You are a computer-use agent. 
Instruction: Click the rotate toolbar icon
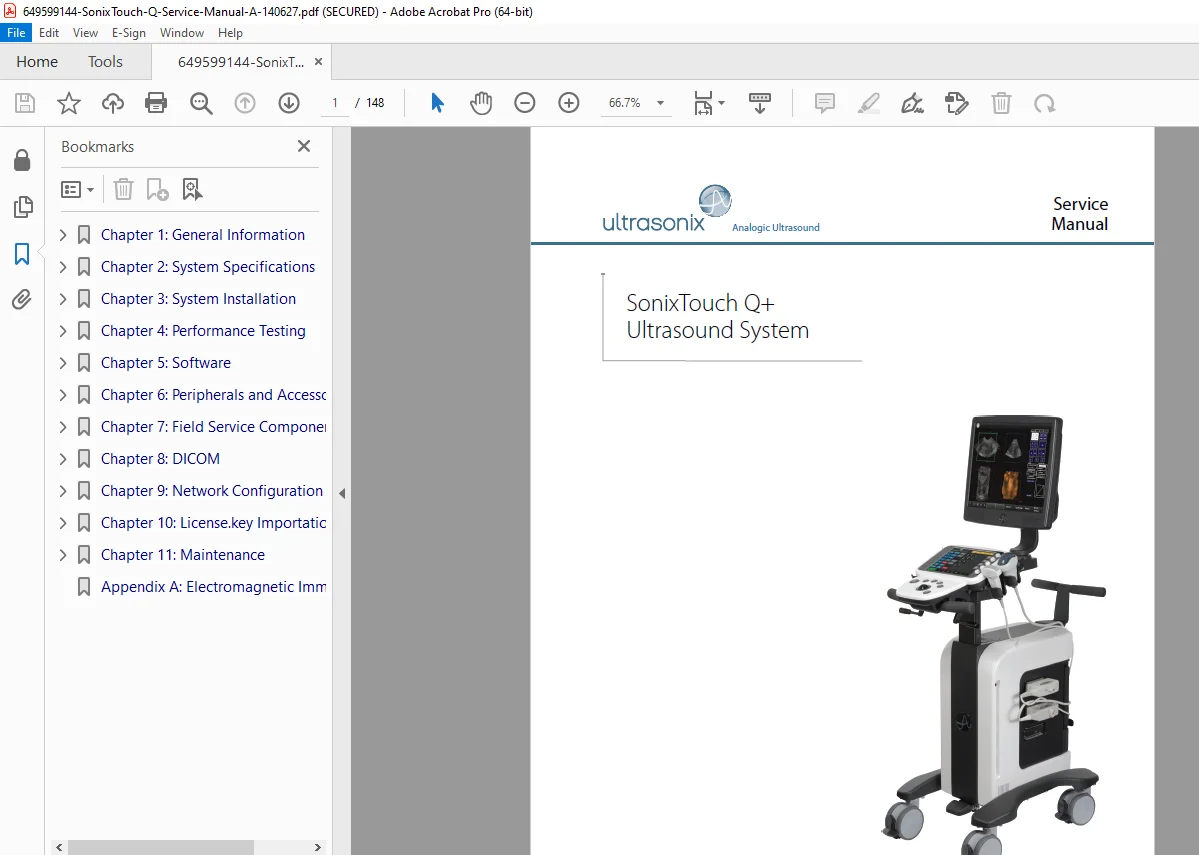point(1045,102)
